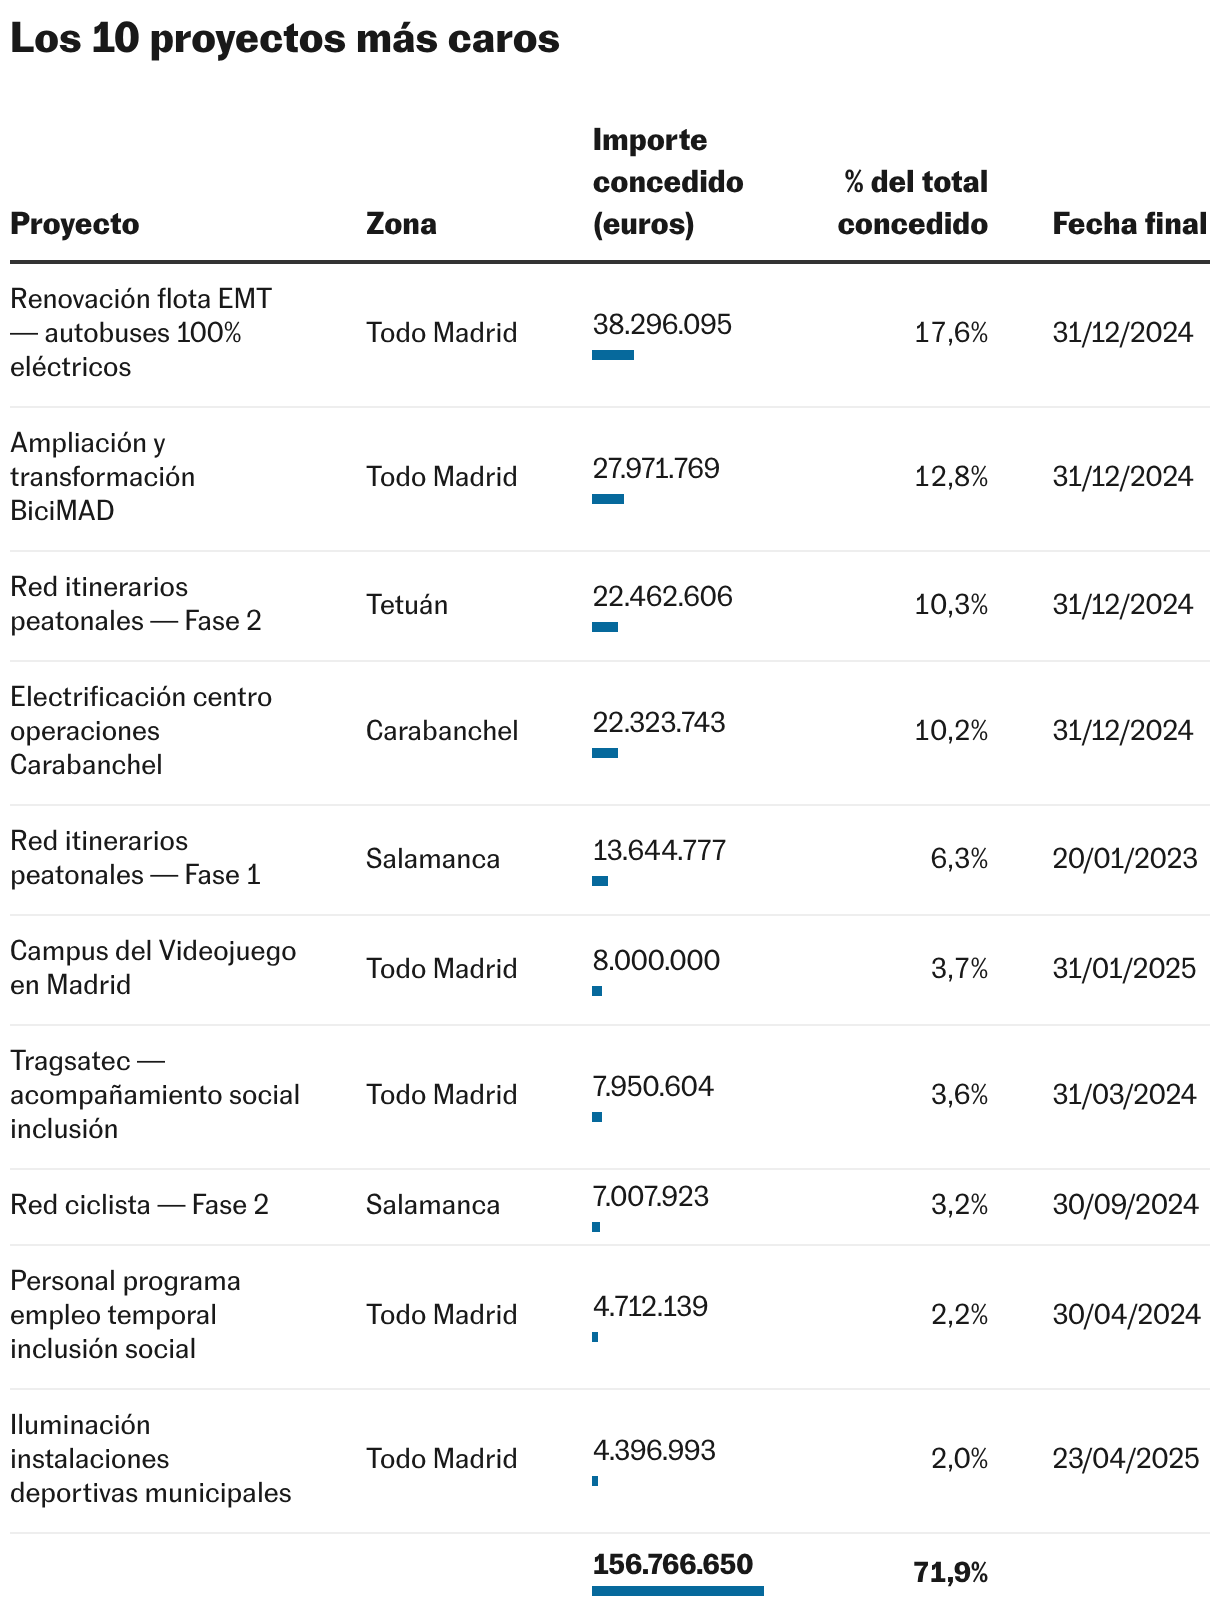Image resolution: width=1220 pixels, height=1618 pixels.
Task: Click Red ciclista — Fase 2 project
Action: coord(139,1205)
